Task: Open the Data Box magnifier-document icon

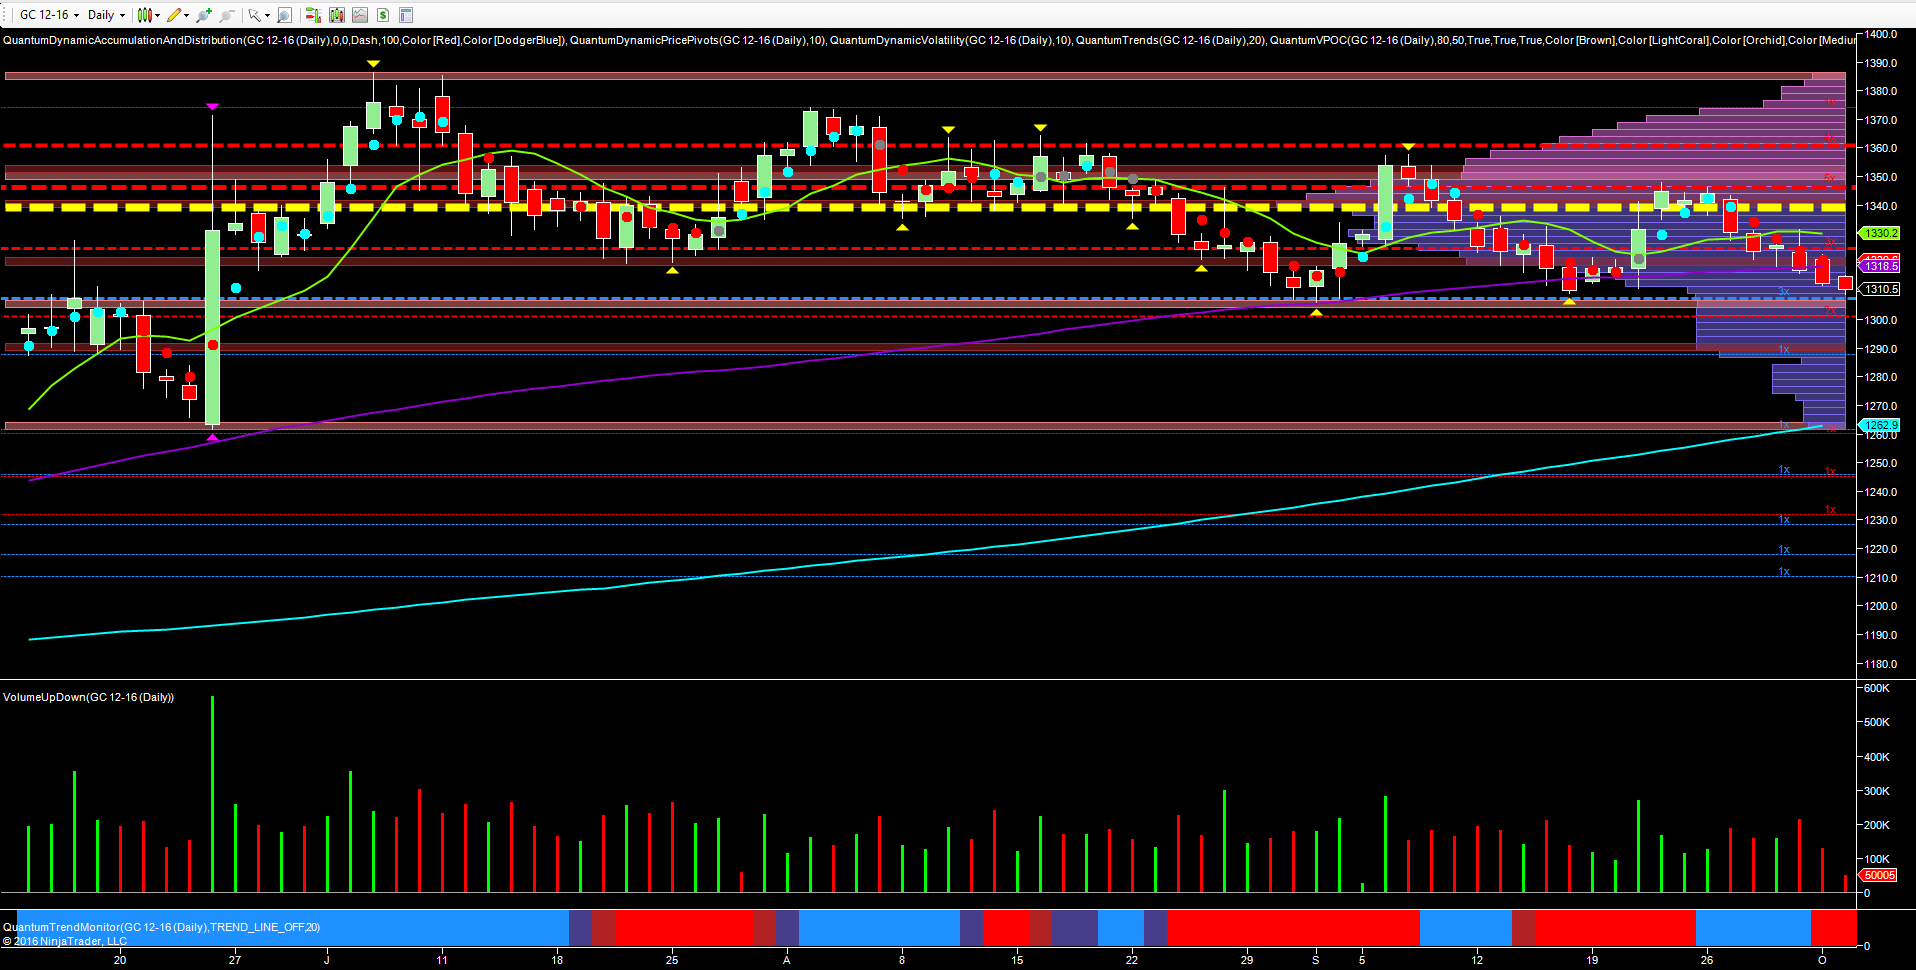Action: [284, 15]
